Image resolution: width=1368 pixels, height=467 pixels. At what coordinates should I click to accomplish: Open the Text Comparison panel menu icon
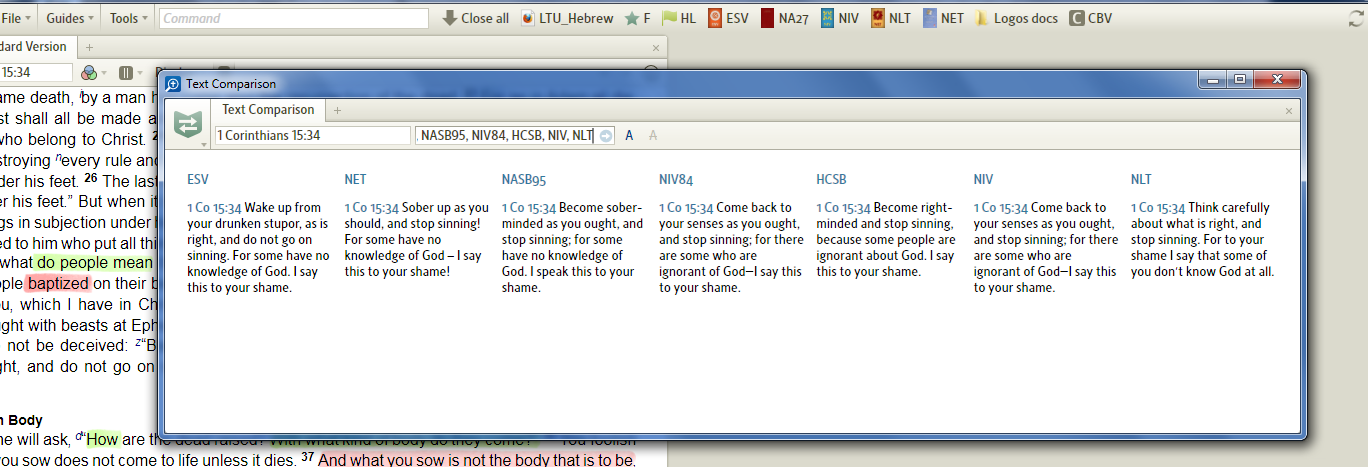coord(190,125)
